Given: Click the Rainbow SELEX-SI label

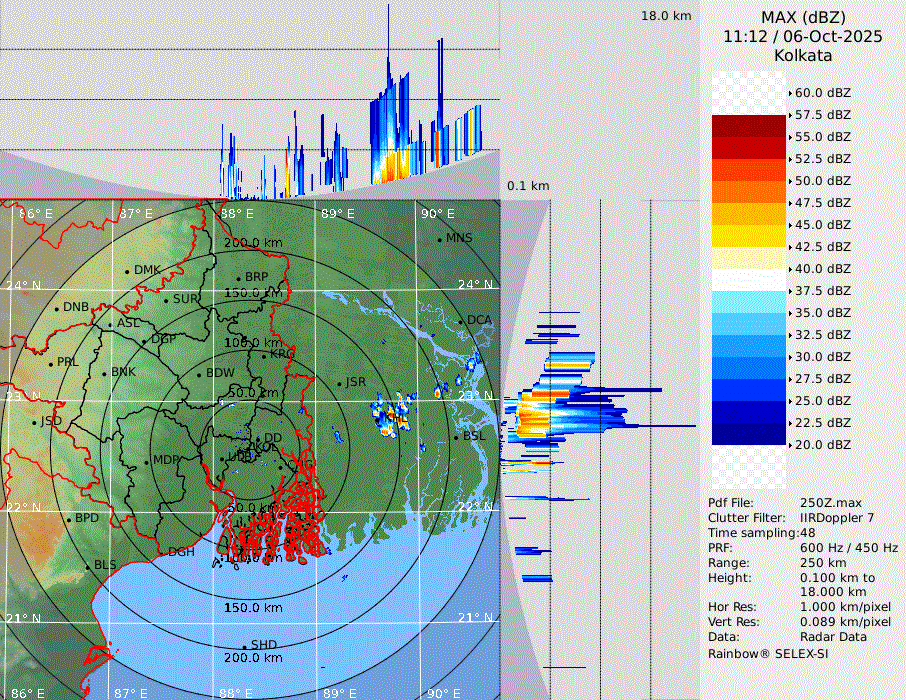Looking at the screenshot, I should point(768,653).
